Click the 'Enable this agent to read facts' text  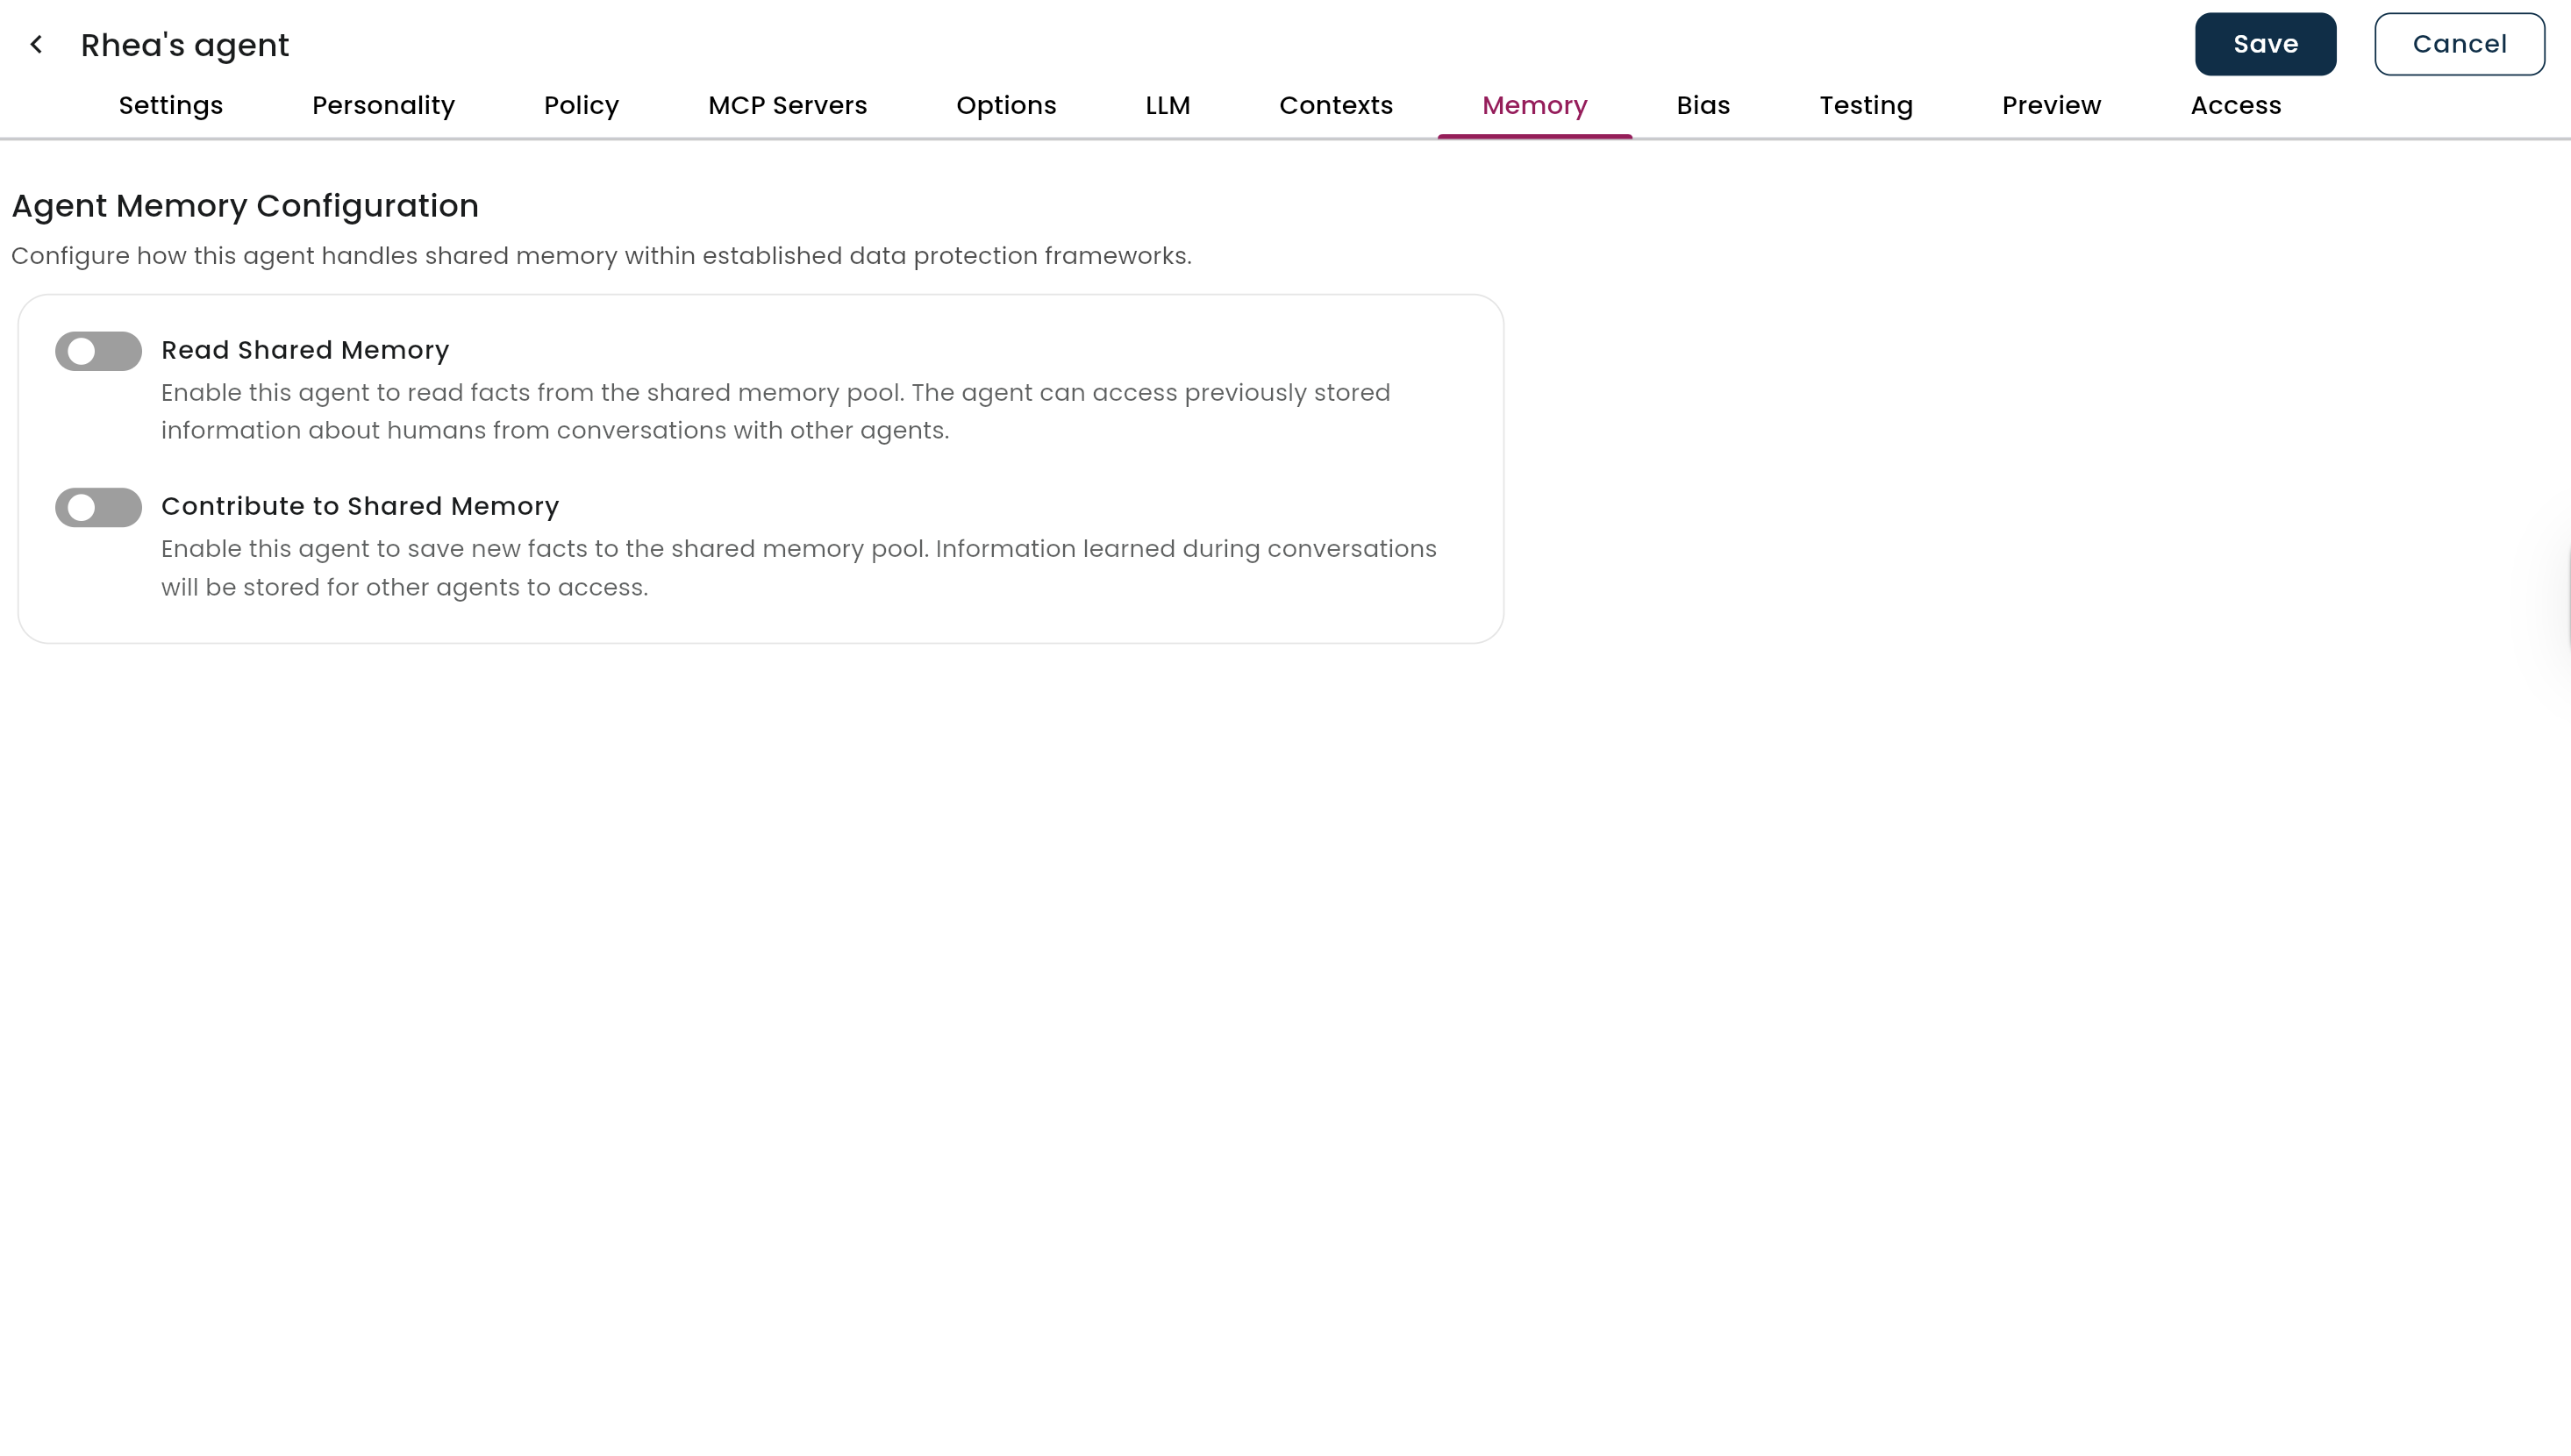pyautogui.click(x=776, y=411)
